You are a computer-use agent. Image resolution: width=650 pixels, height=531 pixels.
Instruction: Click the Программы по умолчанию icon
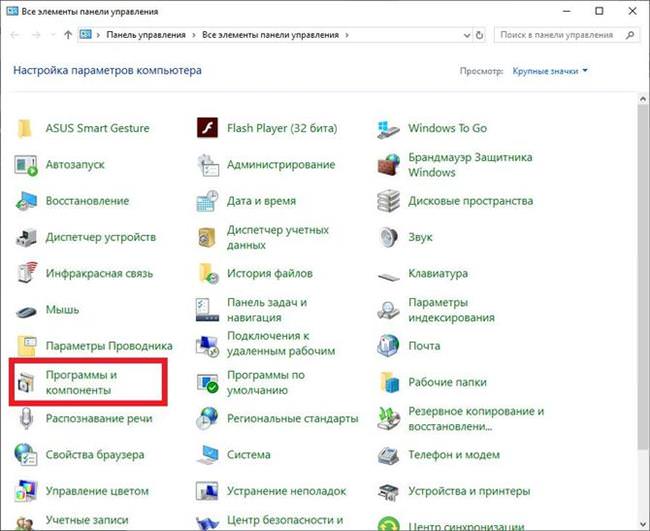point(207,383)
